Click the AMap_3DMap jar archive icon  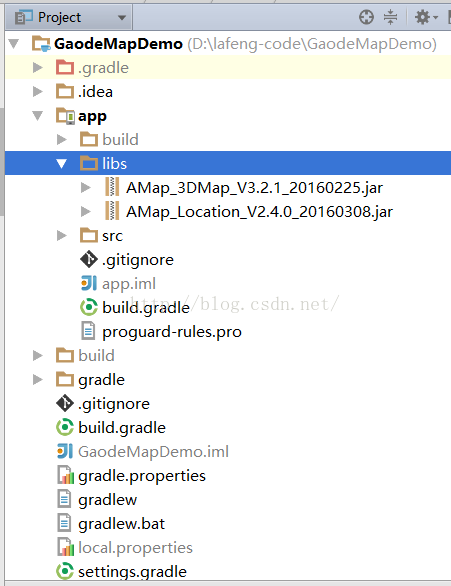point(112,187)
